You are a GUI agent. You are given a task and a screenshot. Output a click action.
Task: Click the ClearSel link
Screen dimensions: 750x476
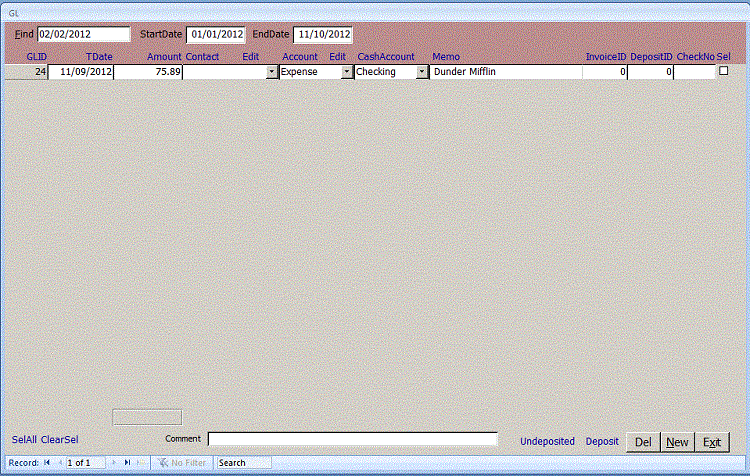point(59,440)
